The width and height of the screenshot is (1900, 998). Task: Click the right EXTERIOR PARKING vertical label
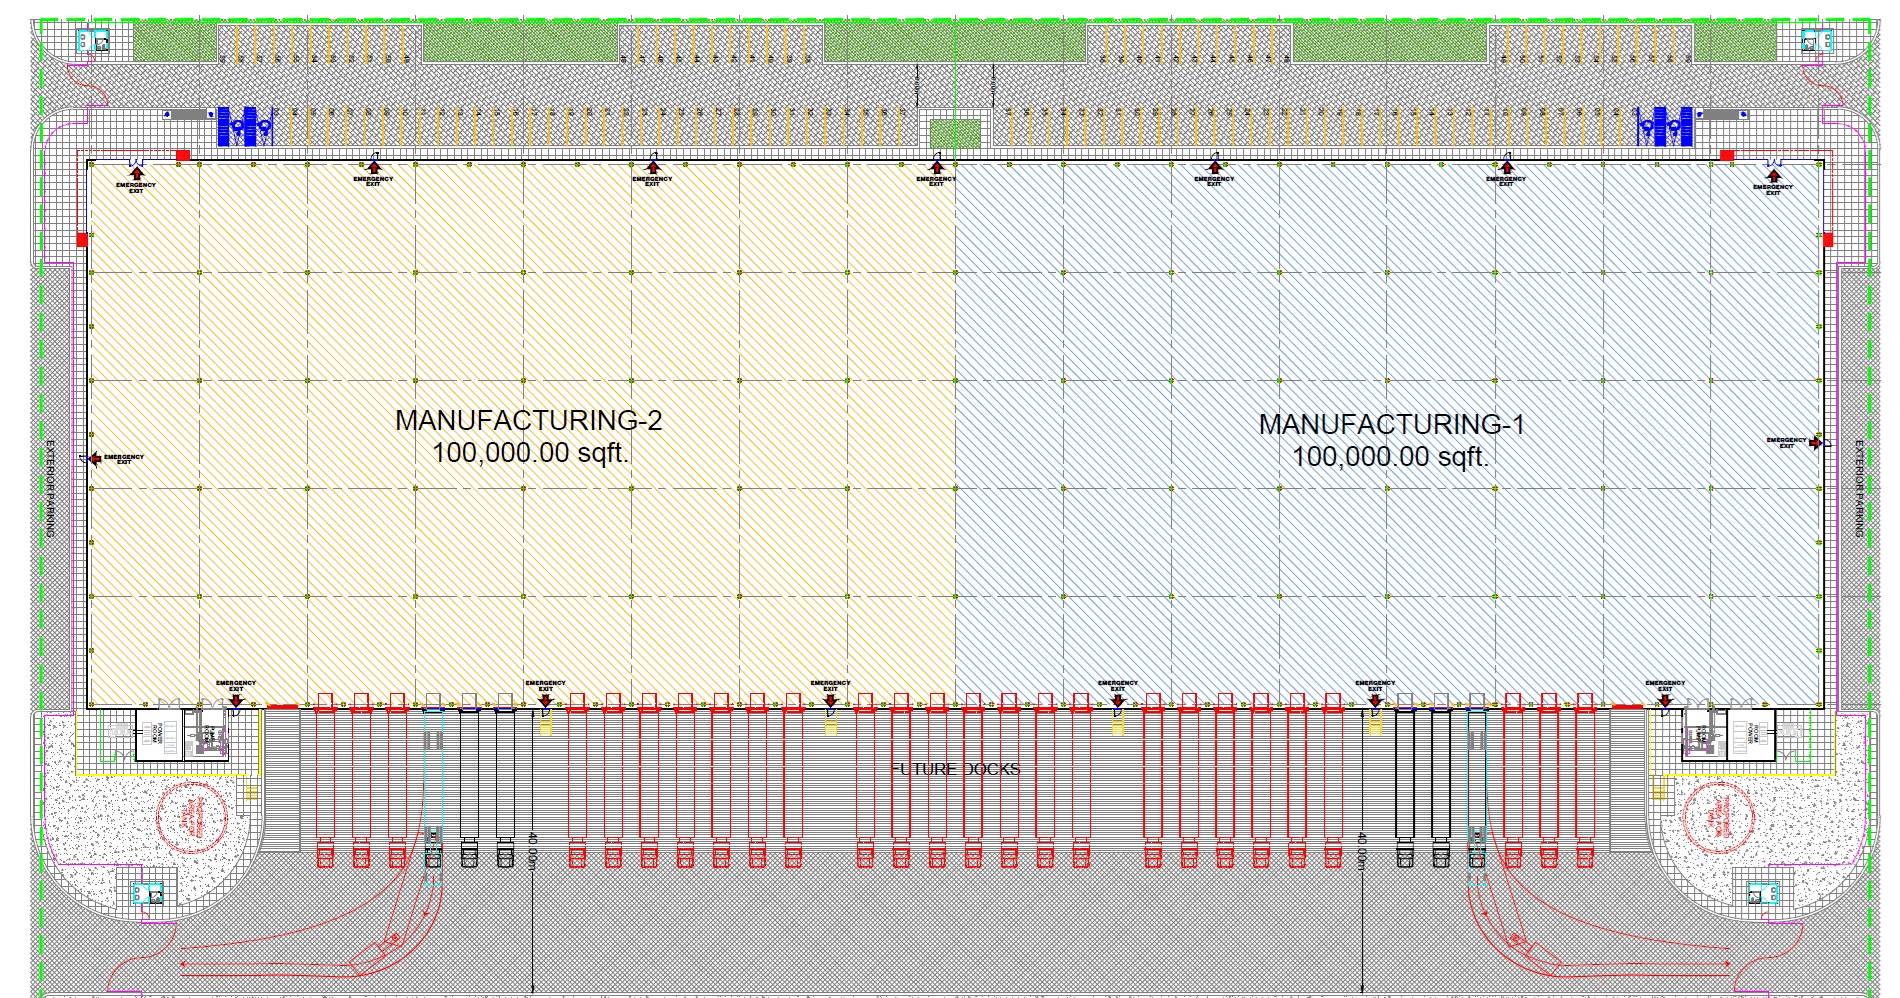pyautogui.click(x=1859, y=488)
